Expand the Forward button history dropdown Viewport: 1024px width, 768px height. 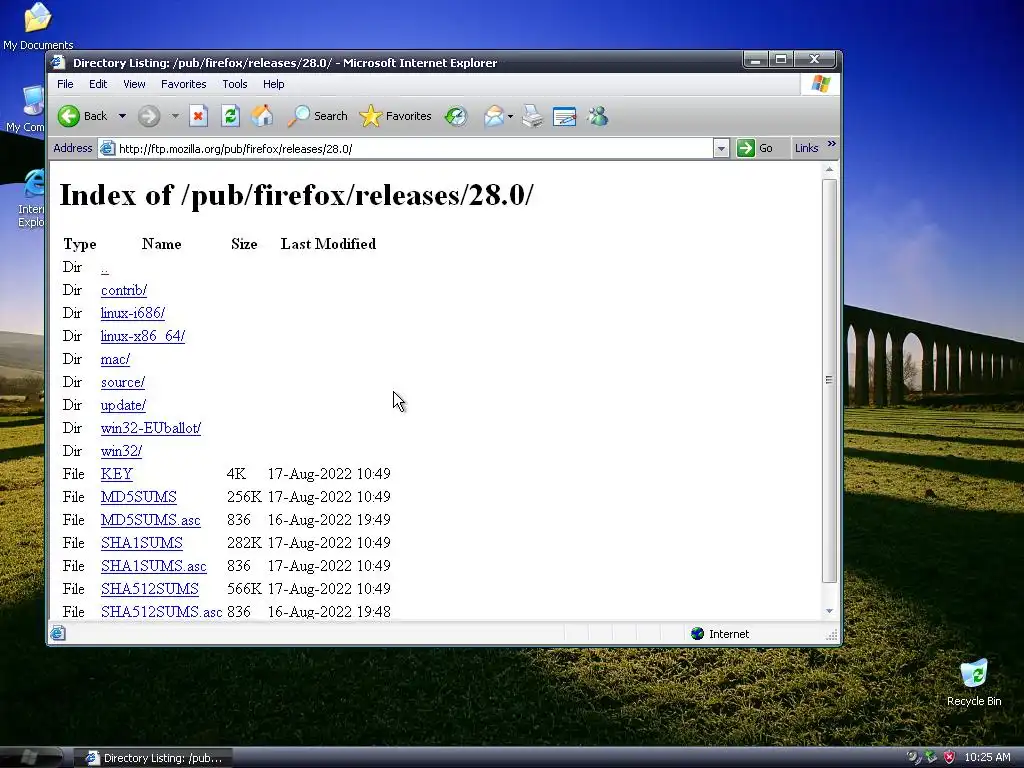click(x=175, y=116)
